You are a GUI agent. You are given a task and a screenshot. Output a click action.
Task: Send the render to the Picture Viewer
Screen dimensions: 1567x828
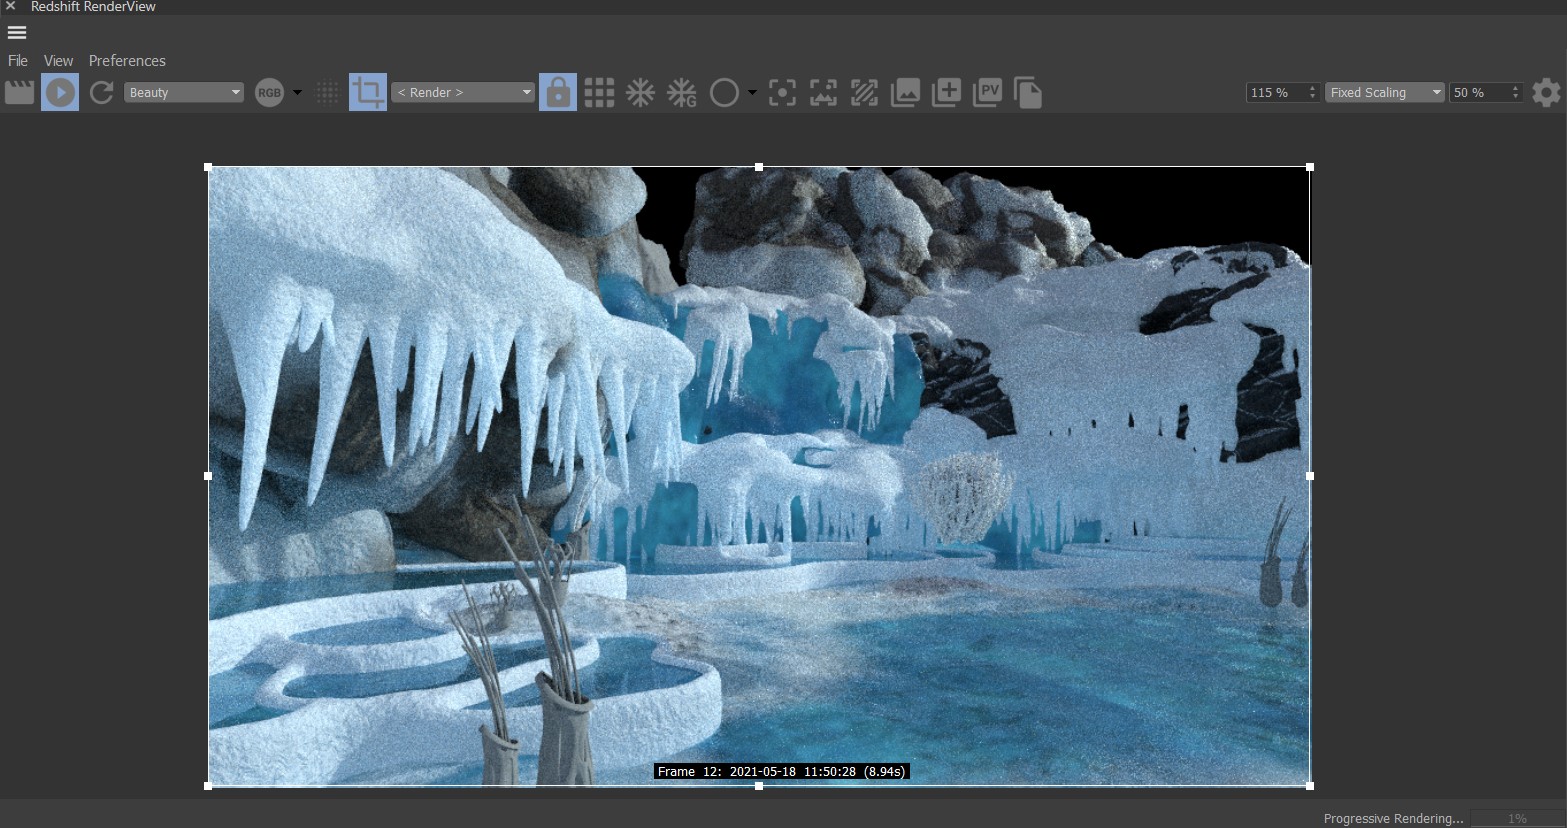click(x=987, y=92)
